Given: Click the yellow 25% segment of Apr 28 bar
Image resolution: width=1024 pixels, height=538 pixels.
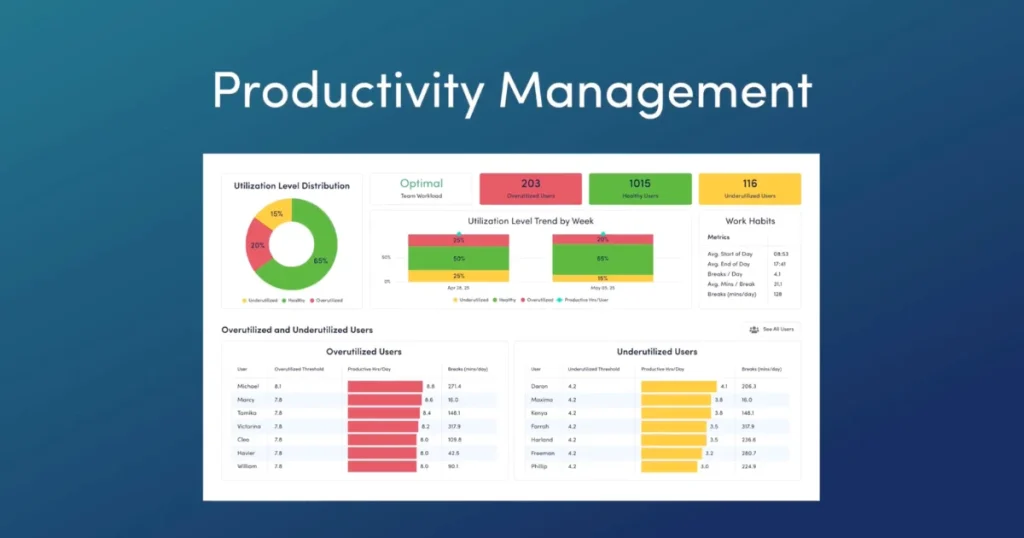Looking at the screenshot, I should click(x=458, y=276).
